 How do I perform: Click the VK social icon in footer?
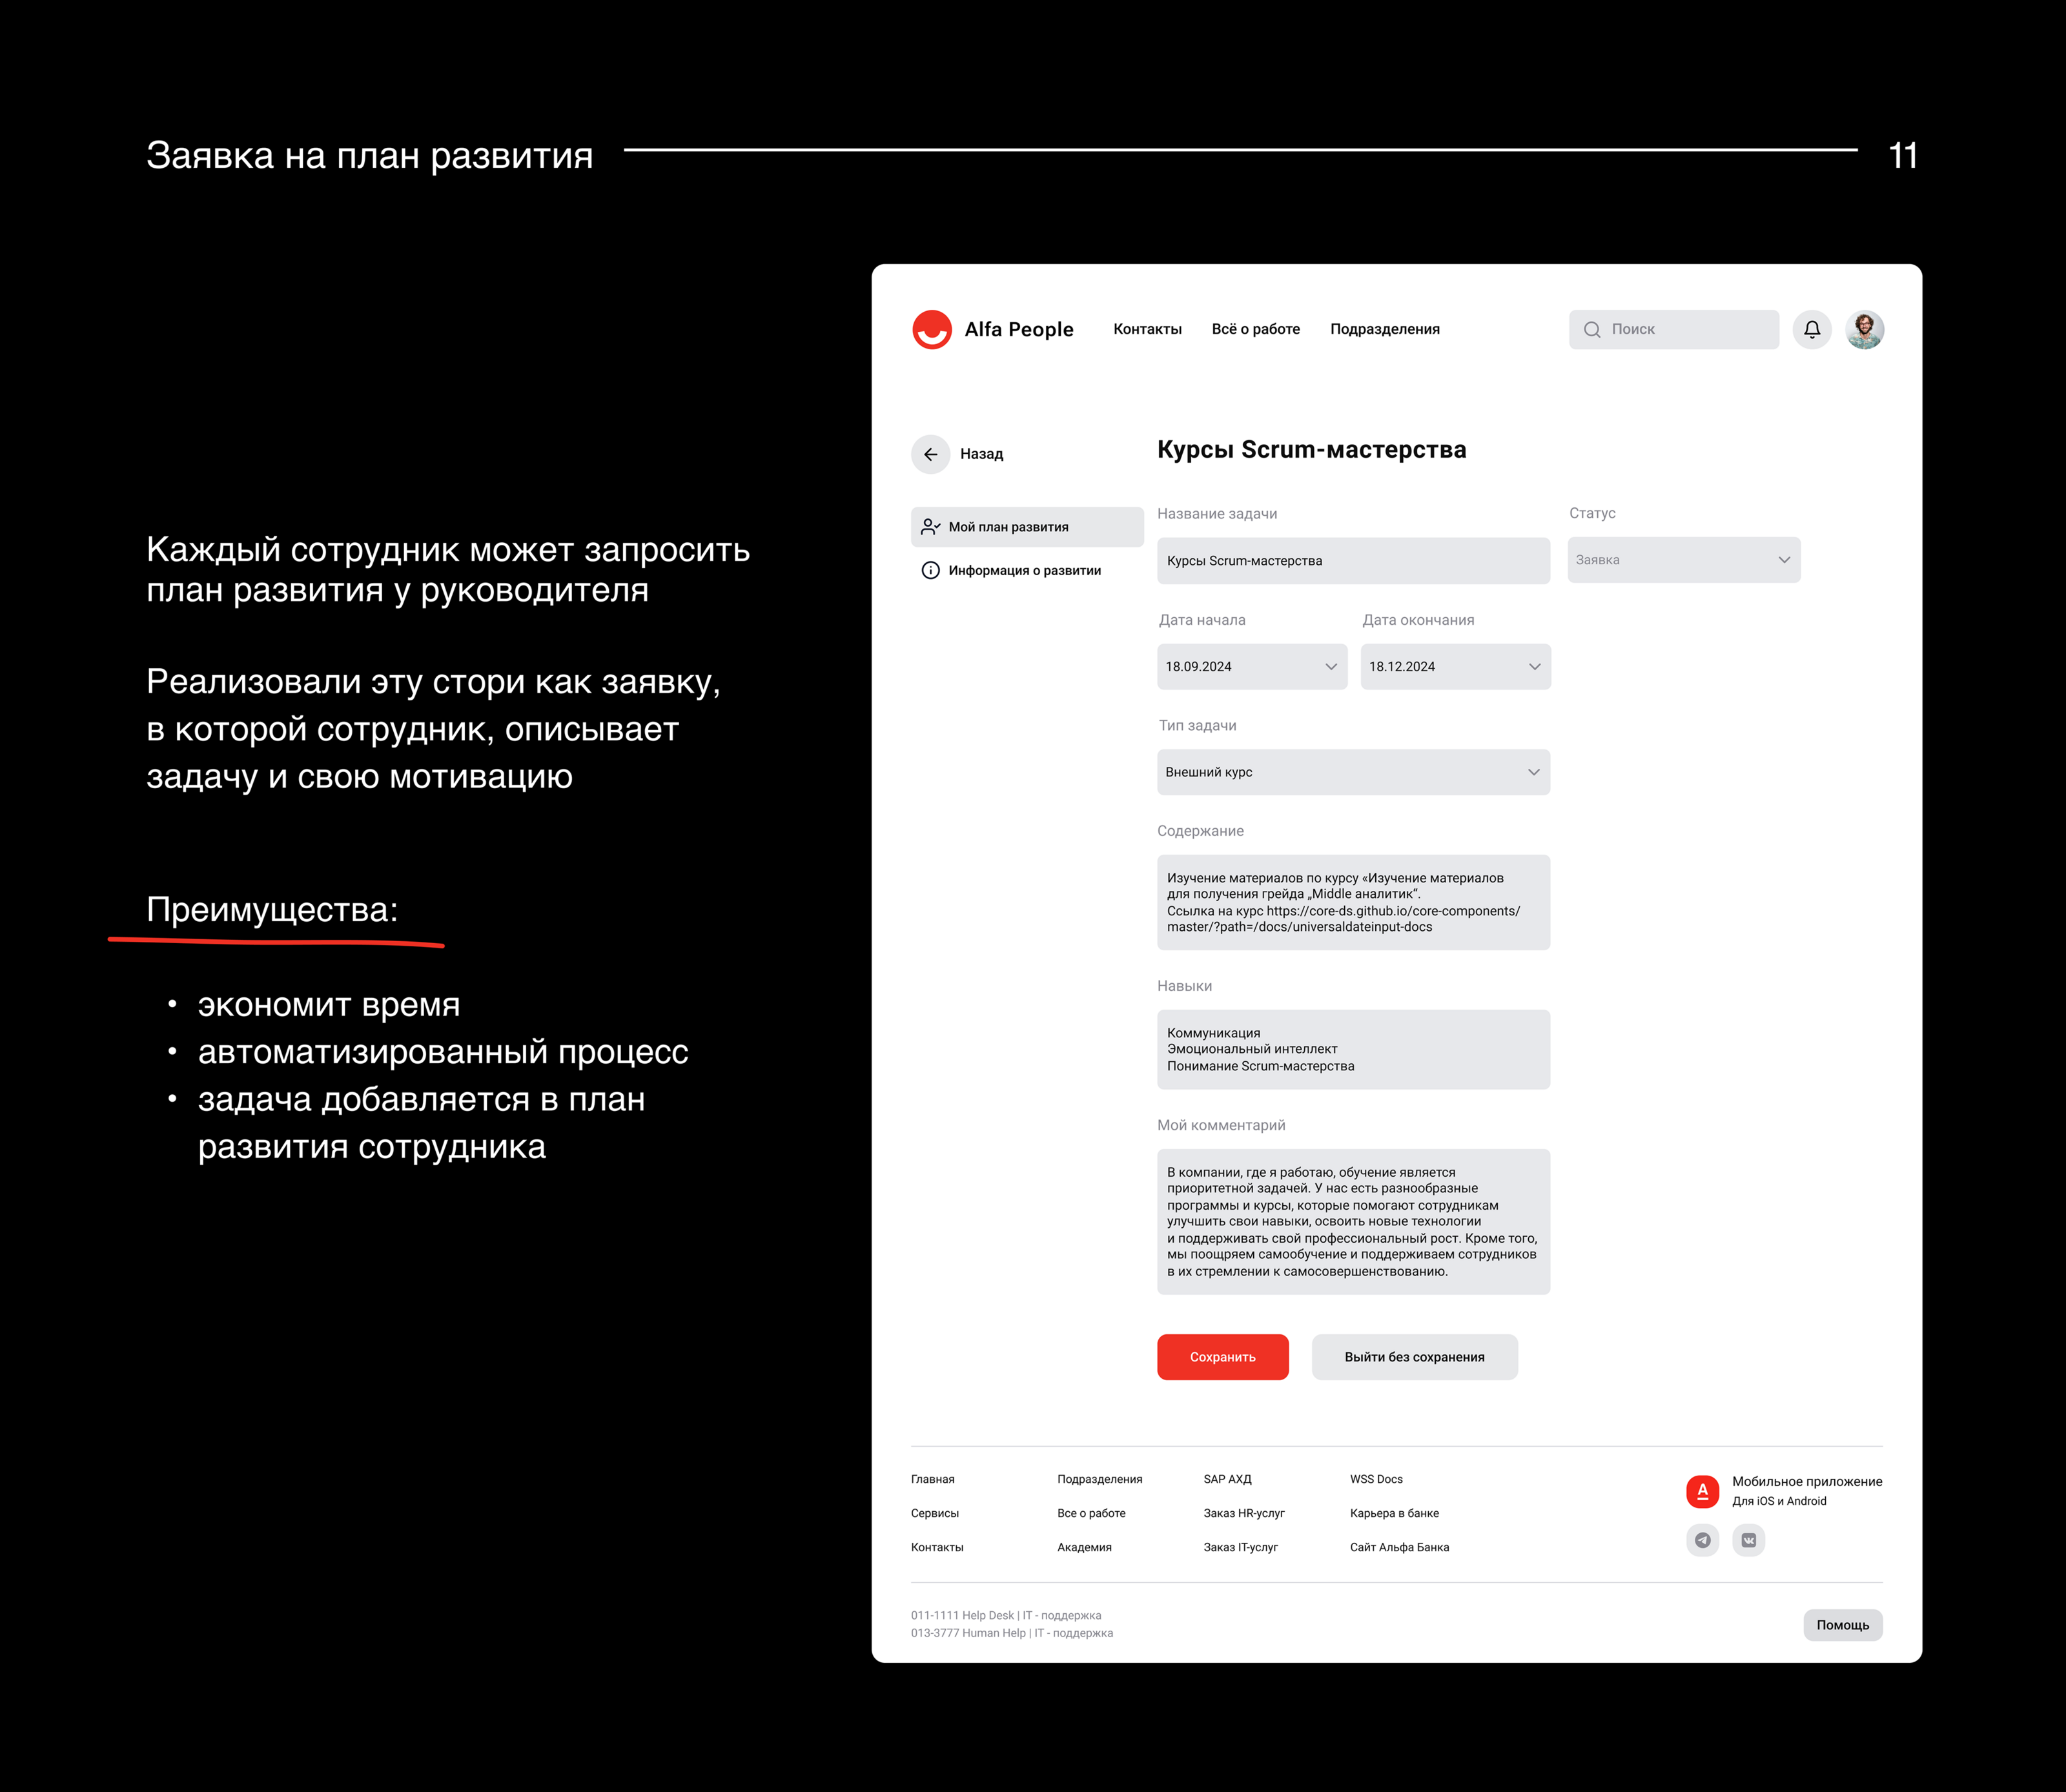click(x=1748, y=1540)
